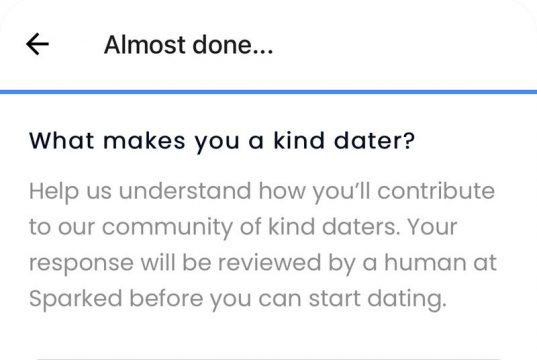
Task: Click the "Help us understand" description line
Action: pos(262,191)
